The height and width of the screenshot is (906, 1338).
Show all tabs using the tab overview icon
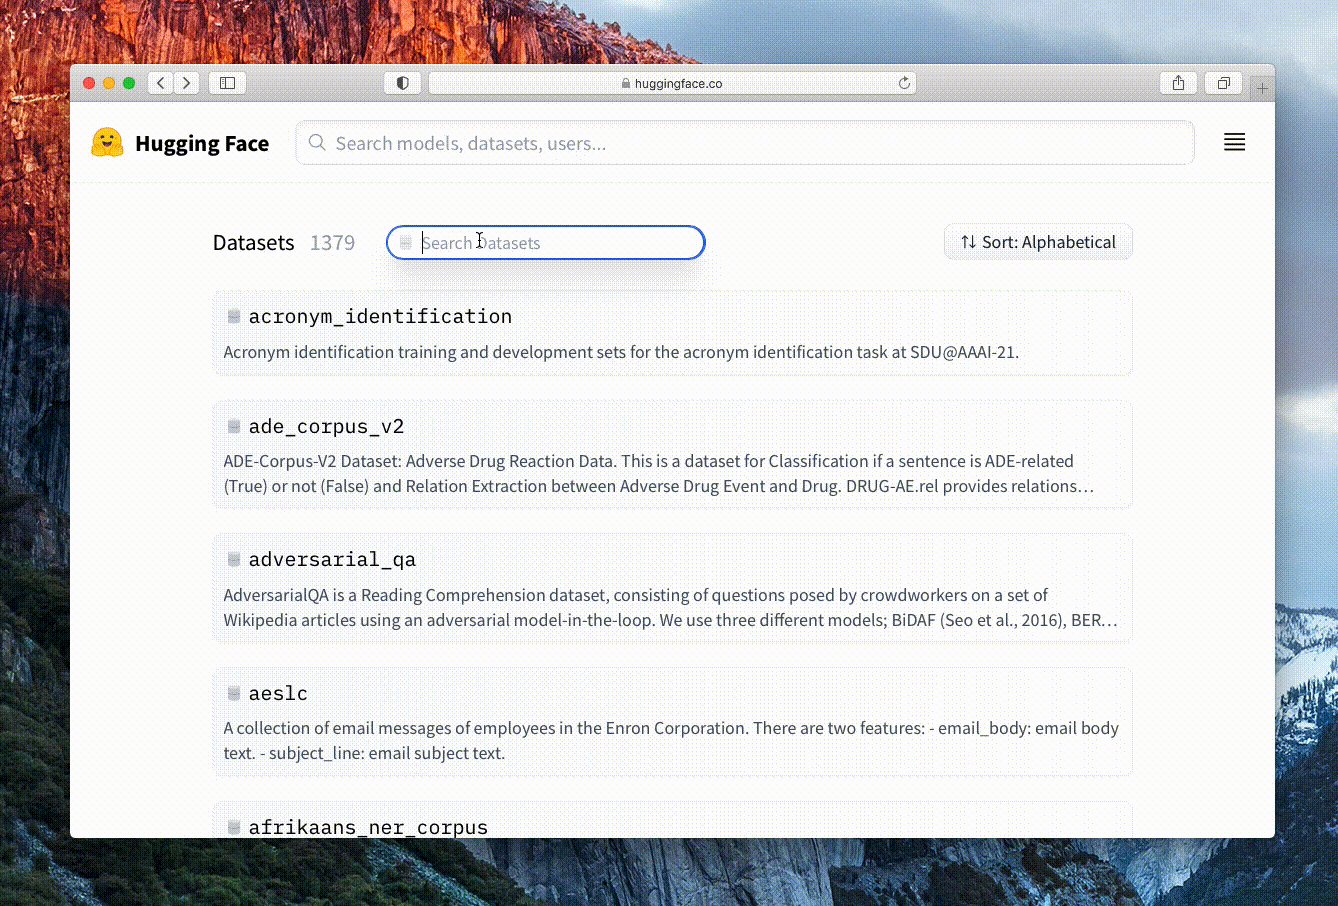pyautogui.click(x=1224, y=83)
